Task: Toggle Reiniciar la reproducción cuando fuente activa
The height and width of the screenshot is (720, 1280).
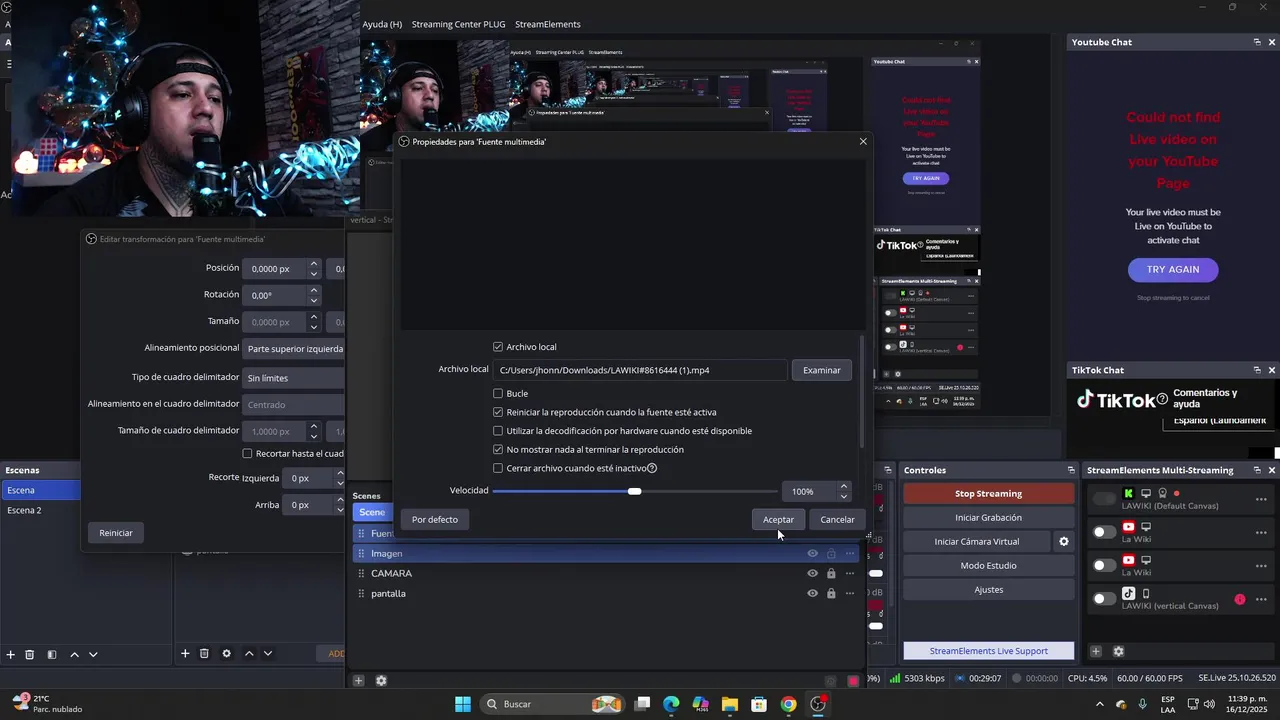Action: [498, 412]
